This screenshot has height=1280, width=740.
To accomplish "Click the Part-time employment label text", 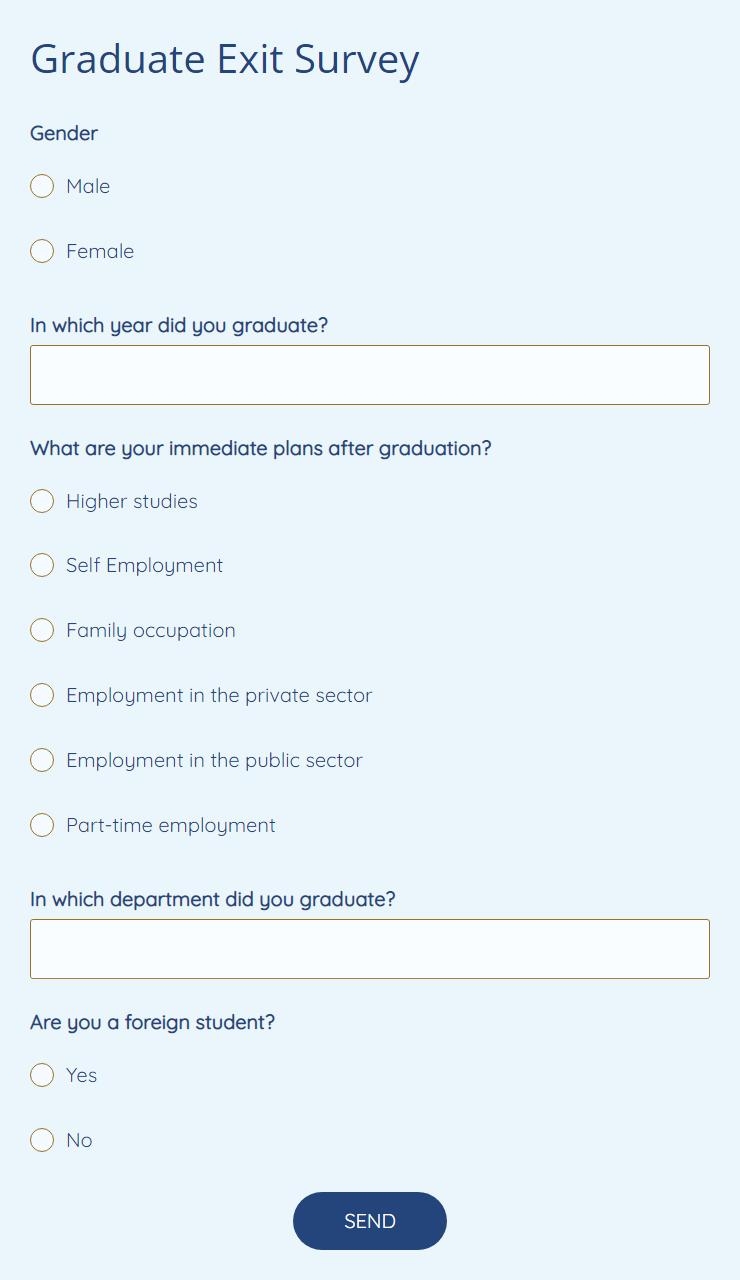I will click(x=170, y=825).
